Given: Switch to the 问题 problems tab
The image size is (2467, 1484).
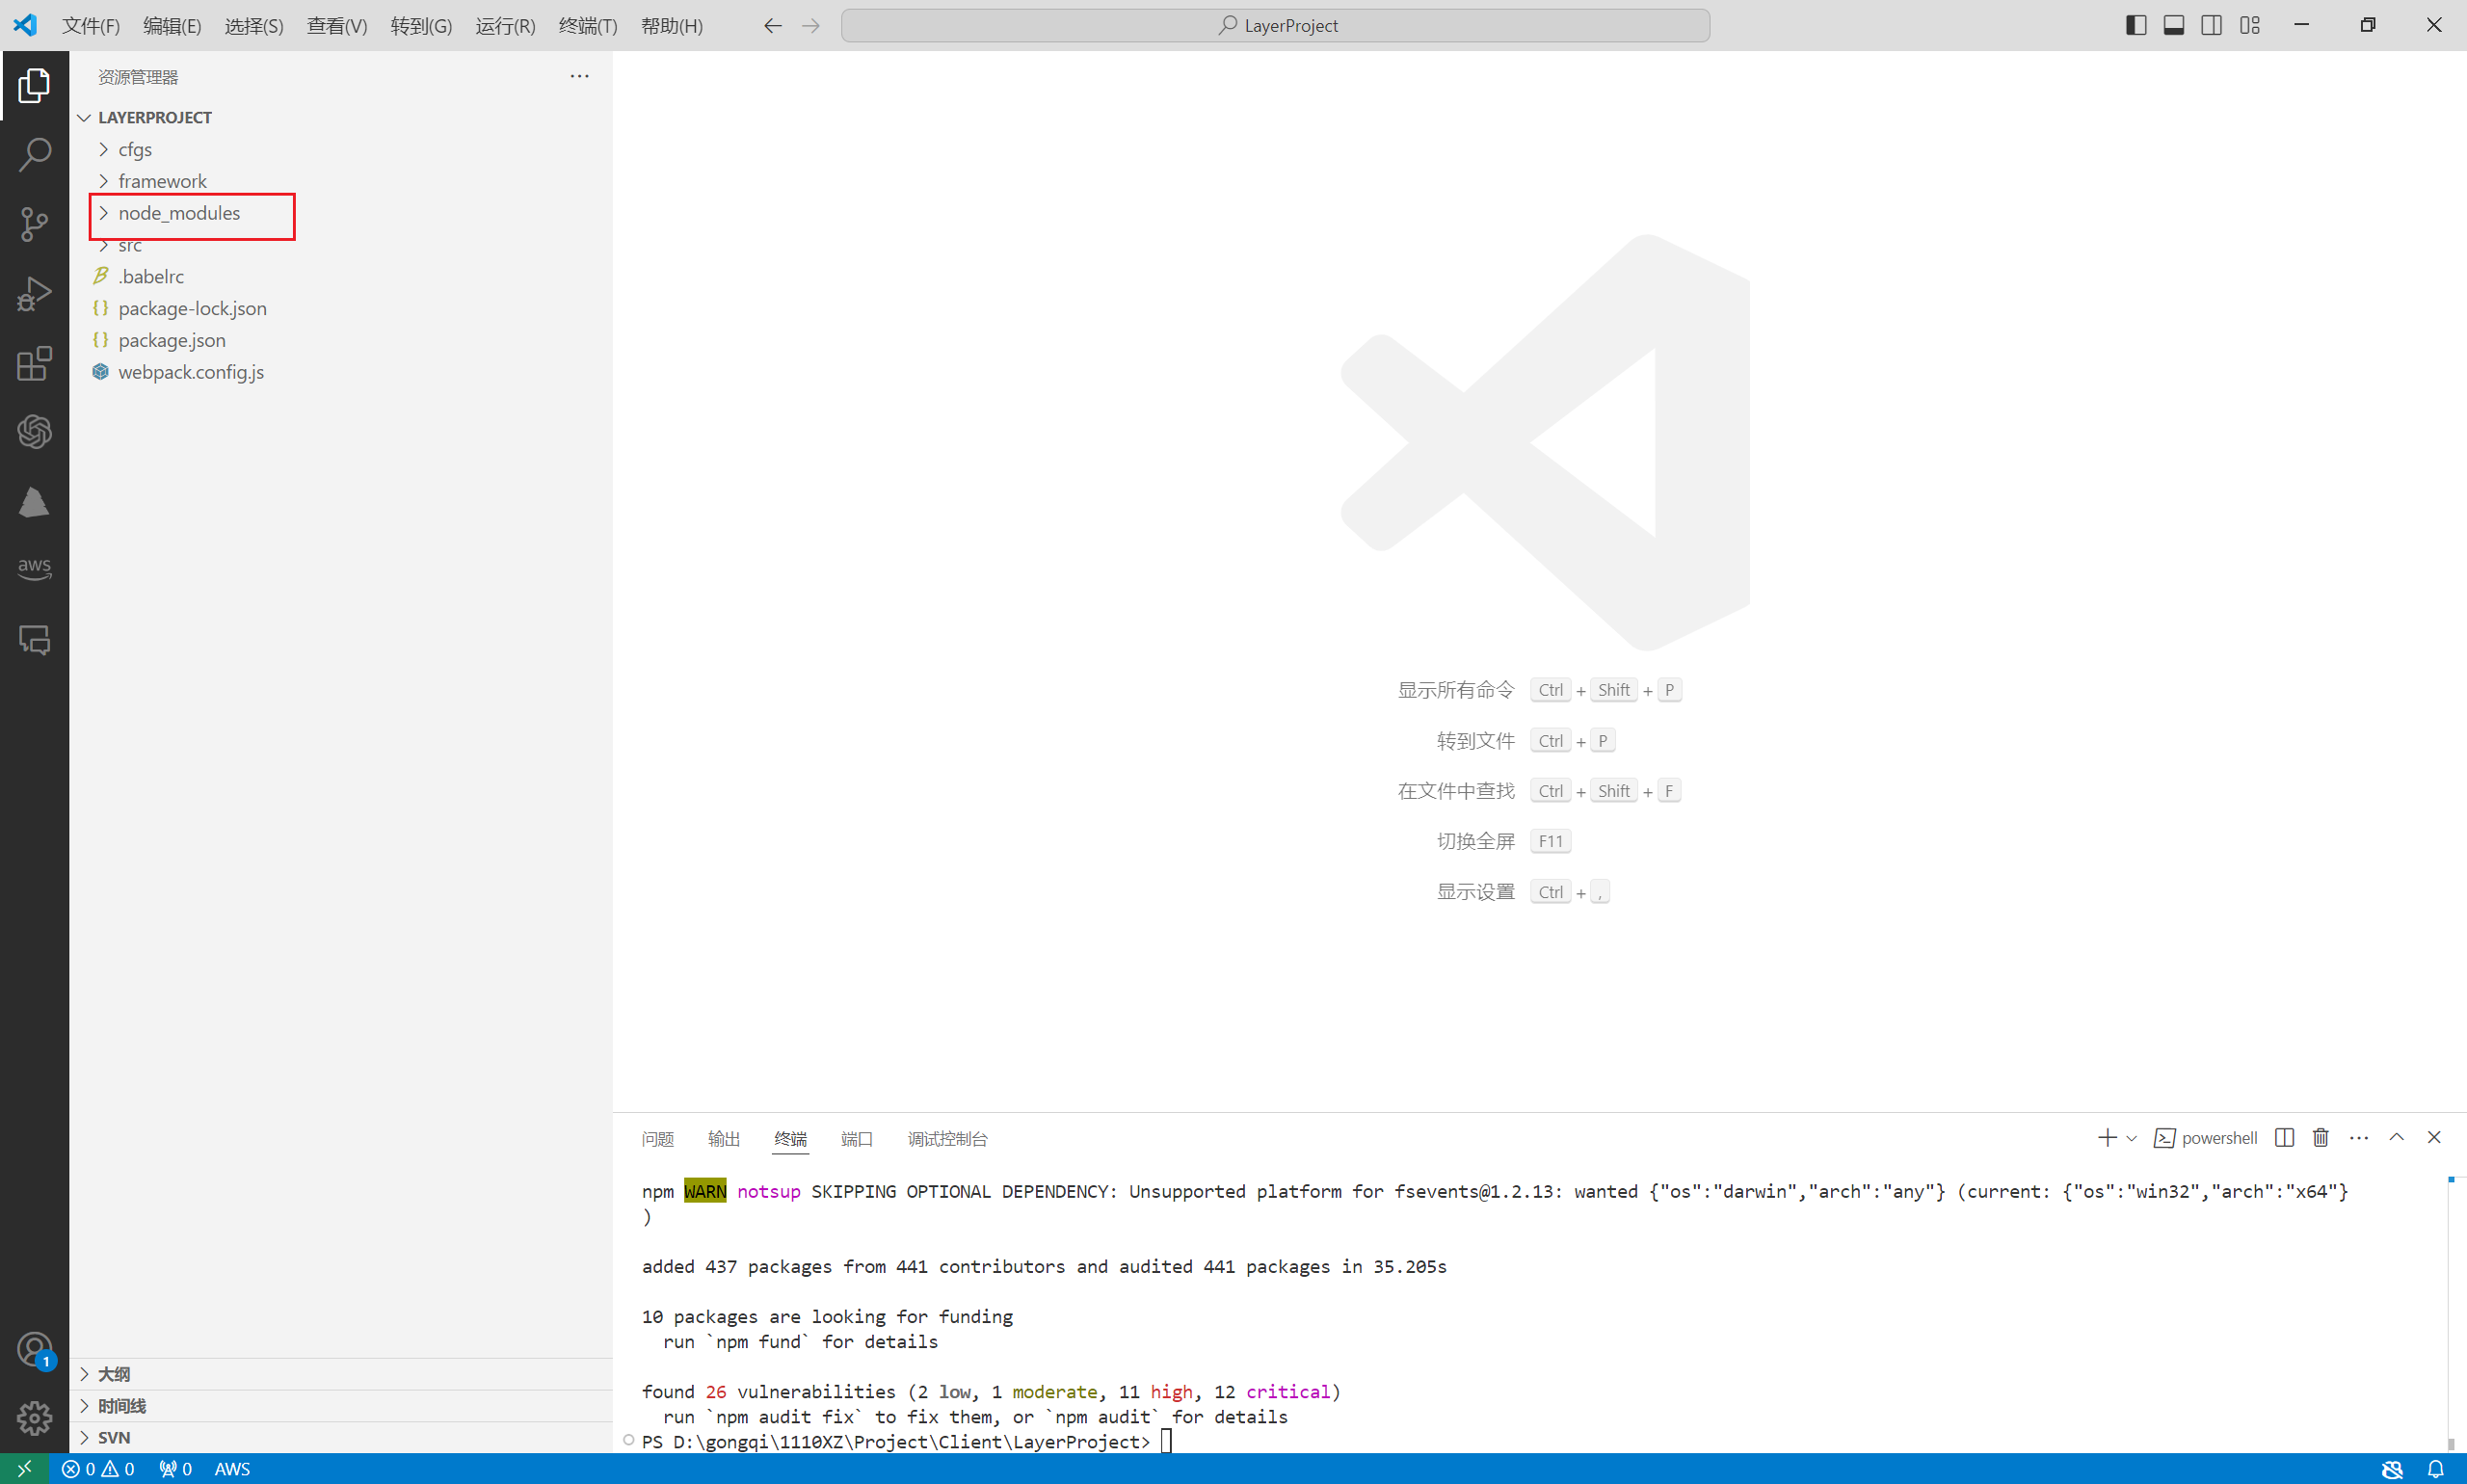Looking at the screenshot, I should (x=658, y=1139).
